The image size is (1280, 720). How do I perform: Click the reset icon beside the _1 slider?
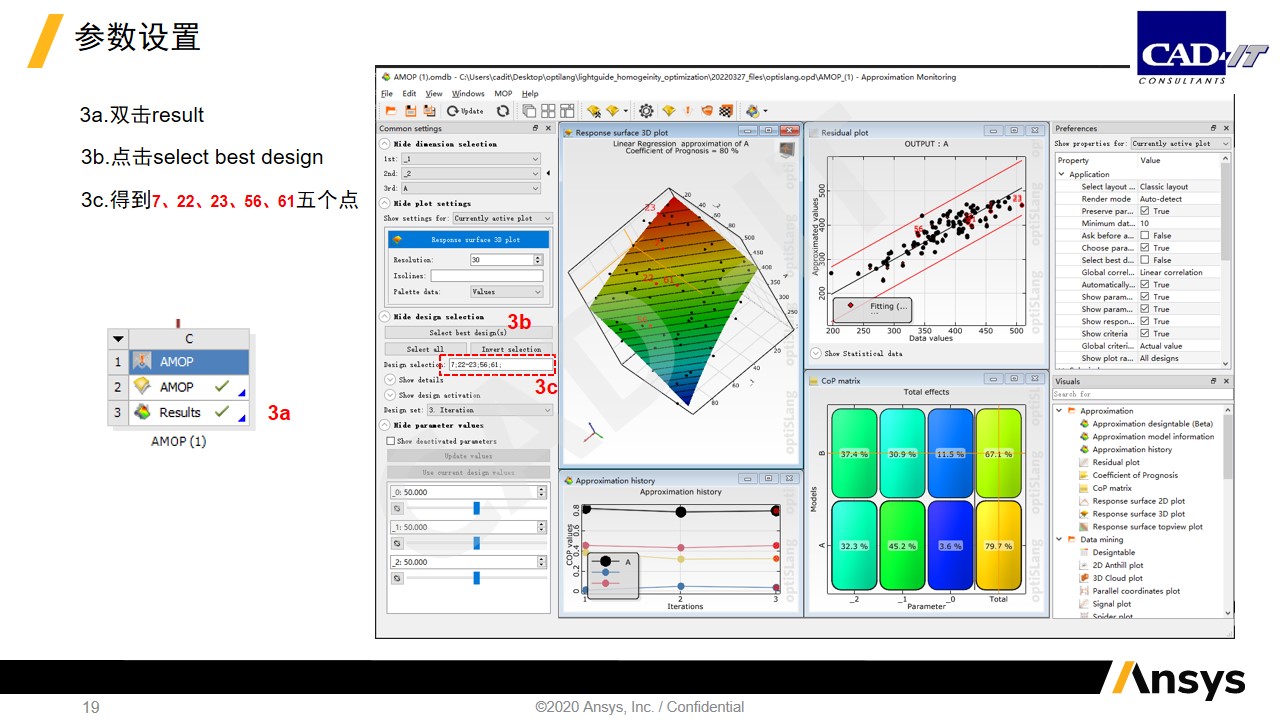(x=397, y=543)
